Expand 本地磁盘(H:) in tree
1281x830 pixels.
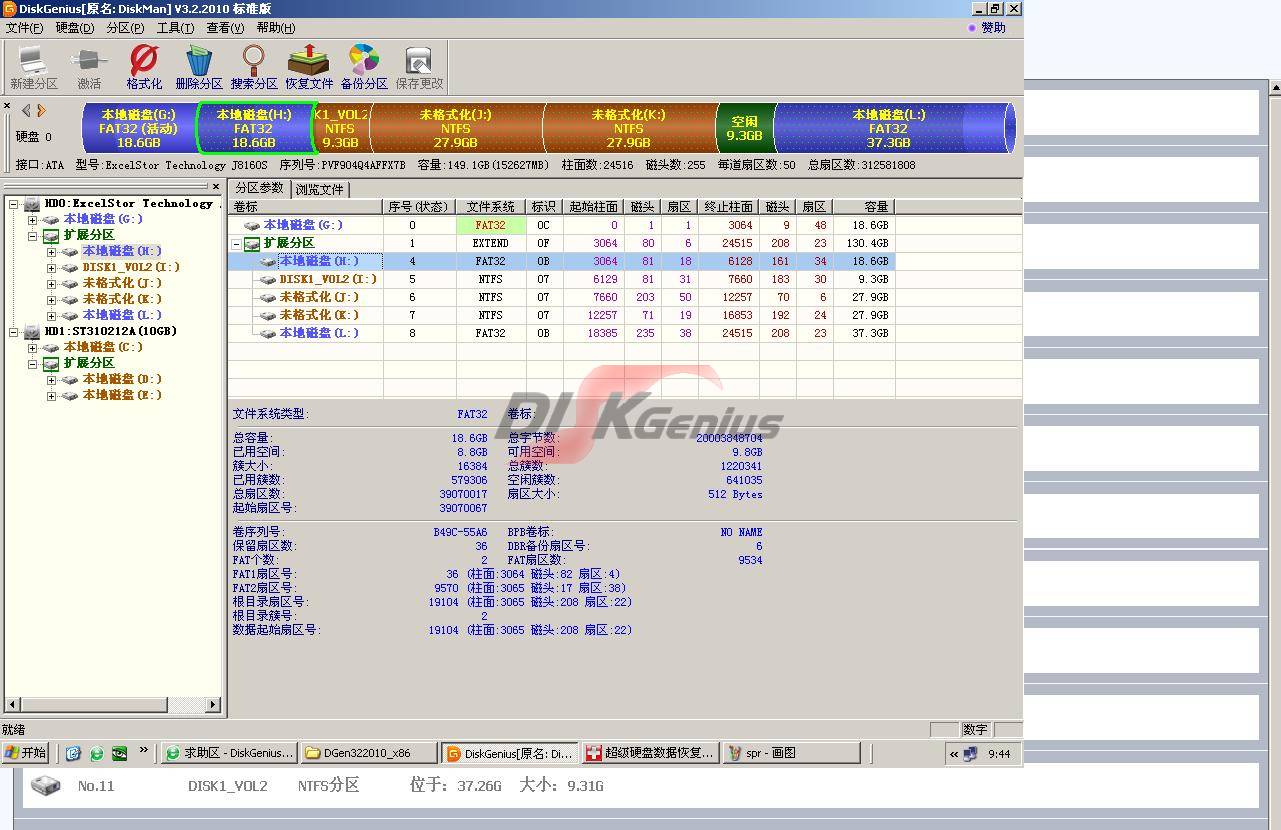pyautogui.click(x=51, y=252)
